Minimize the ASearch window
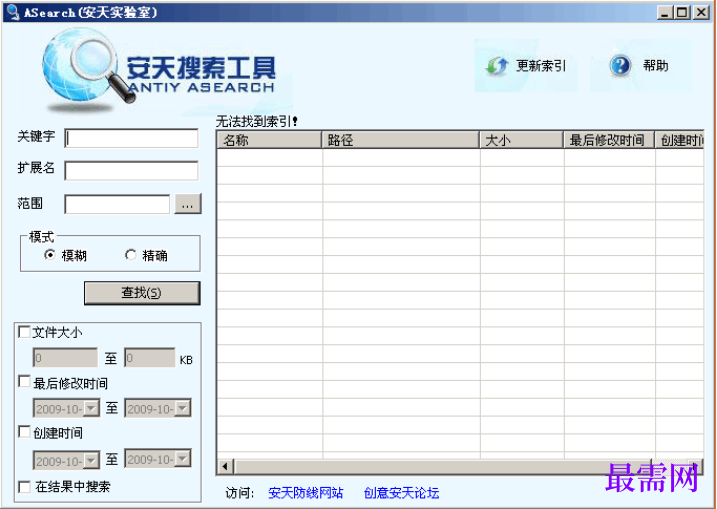The width and height of the screenshot is (717, 509). click(x=665, y=12)
